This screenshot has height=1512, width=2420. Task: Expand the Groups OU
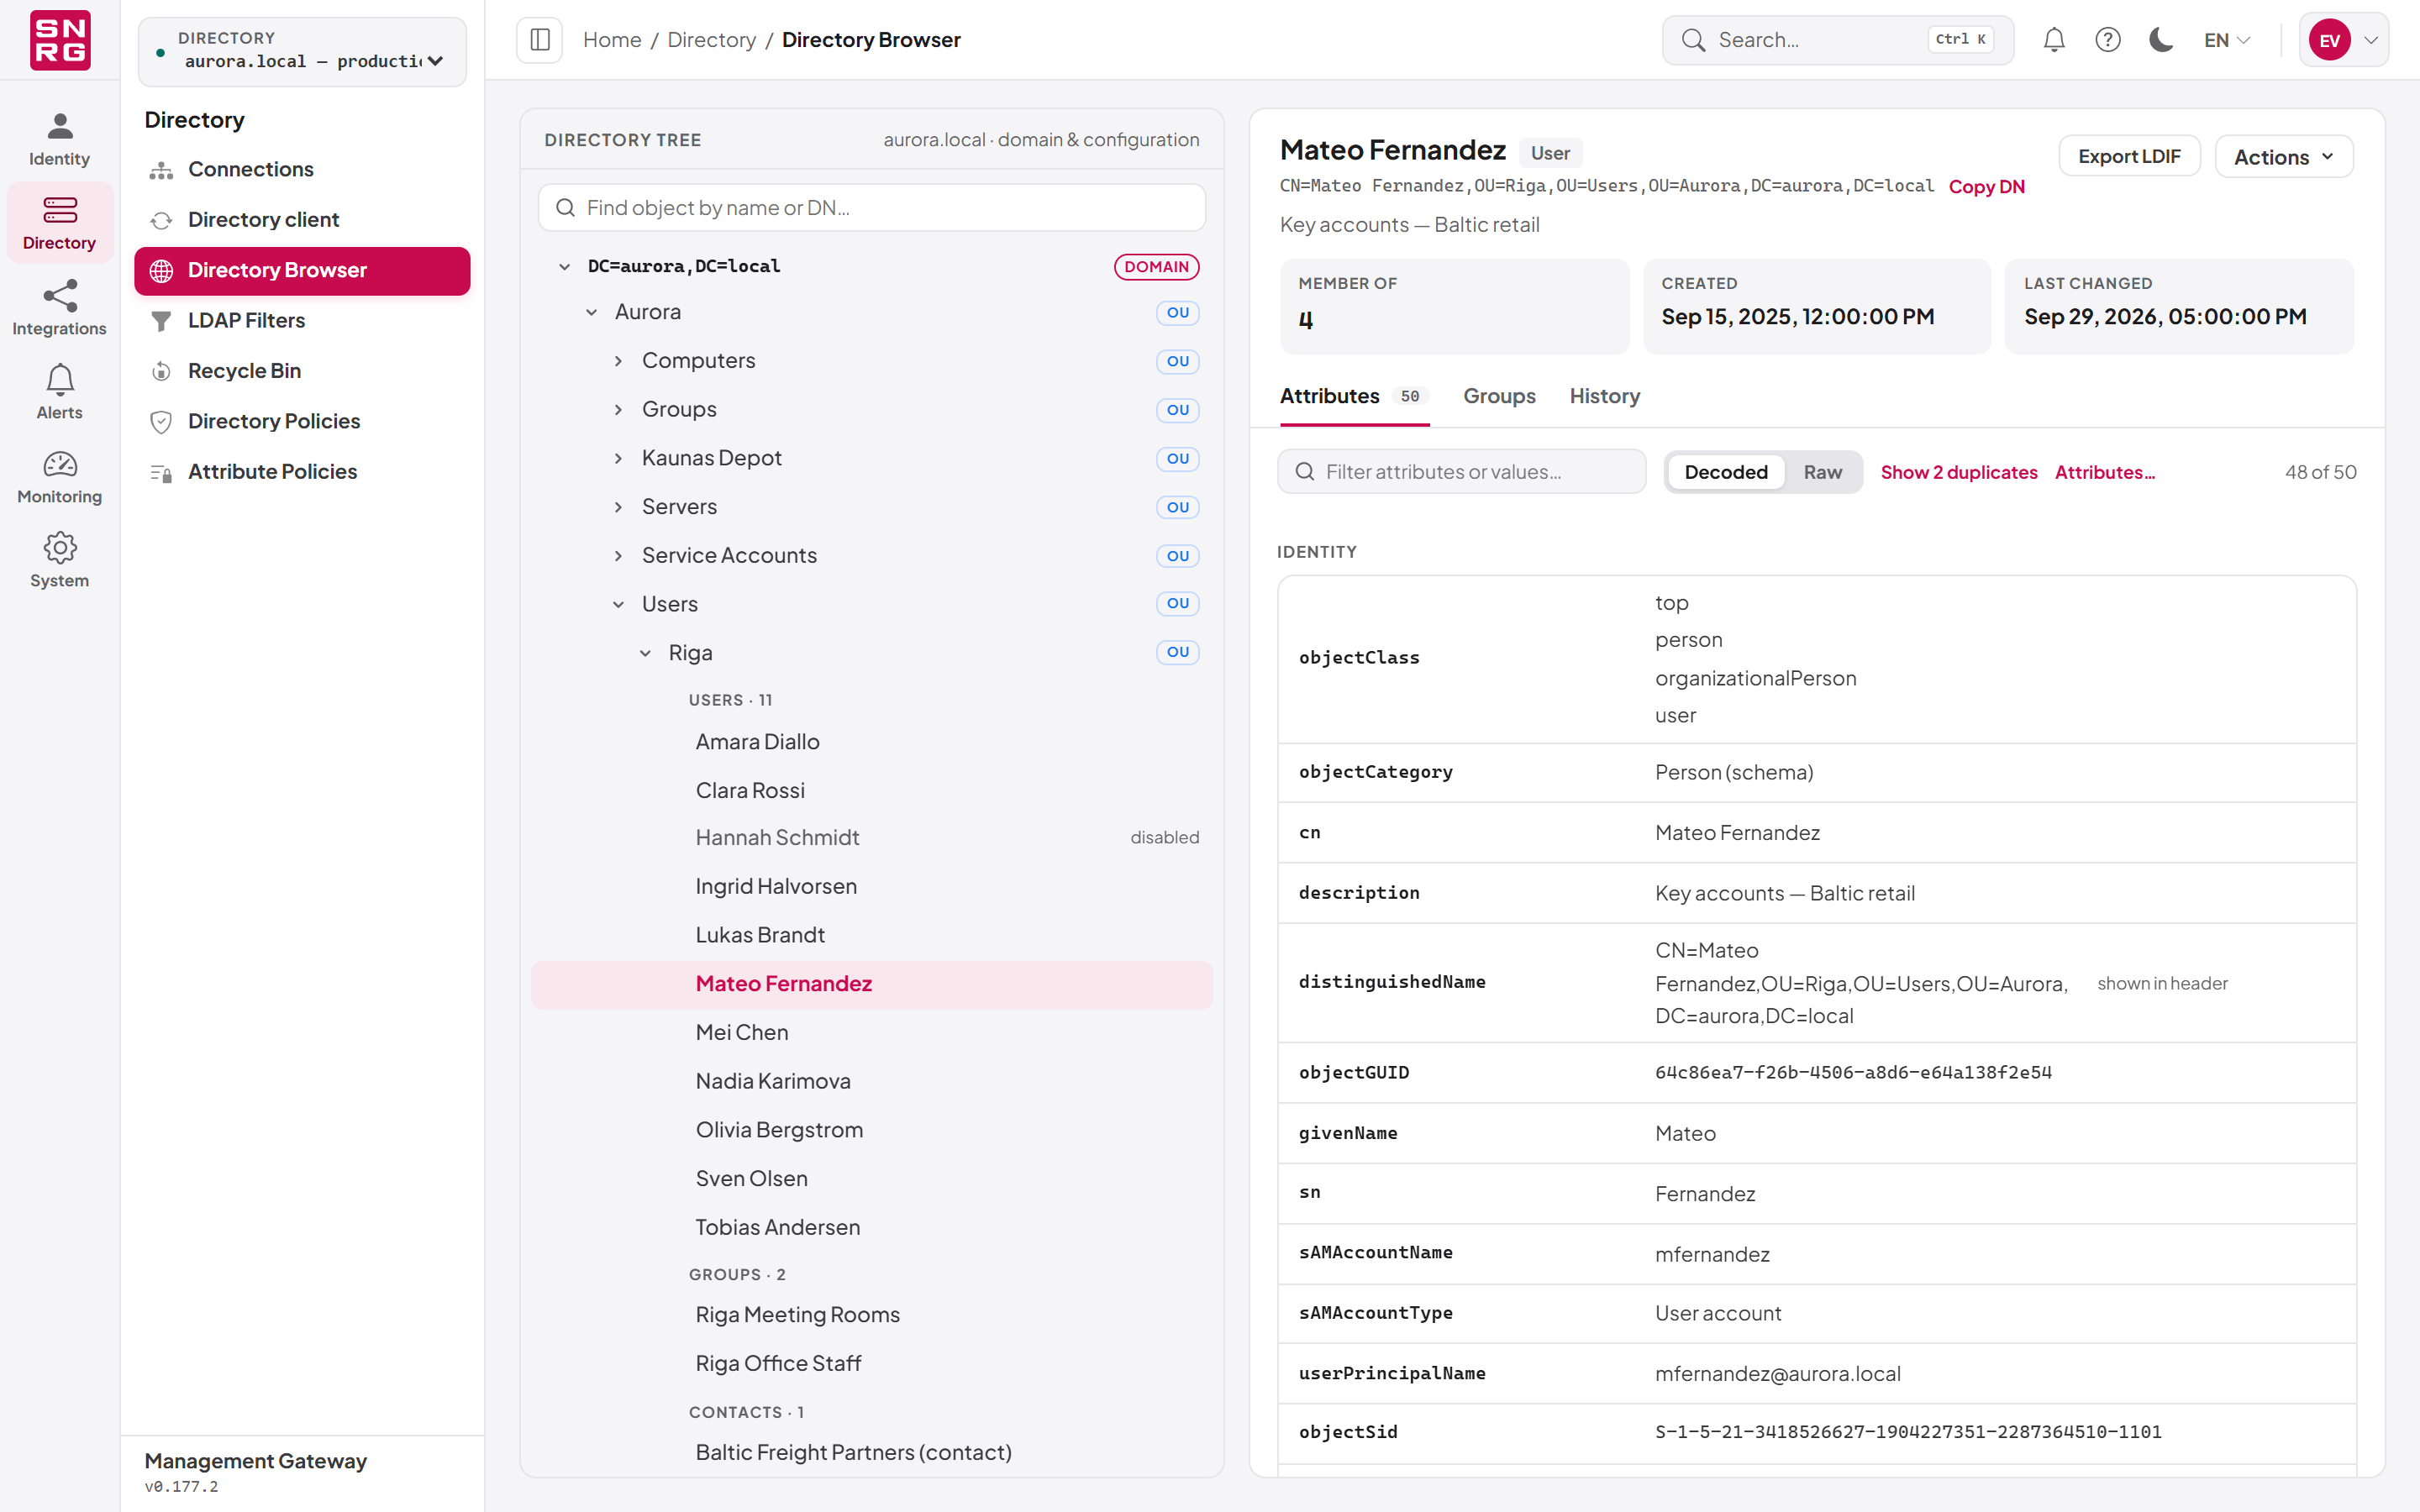coord(619,410)
